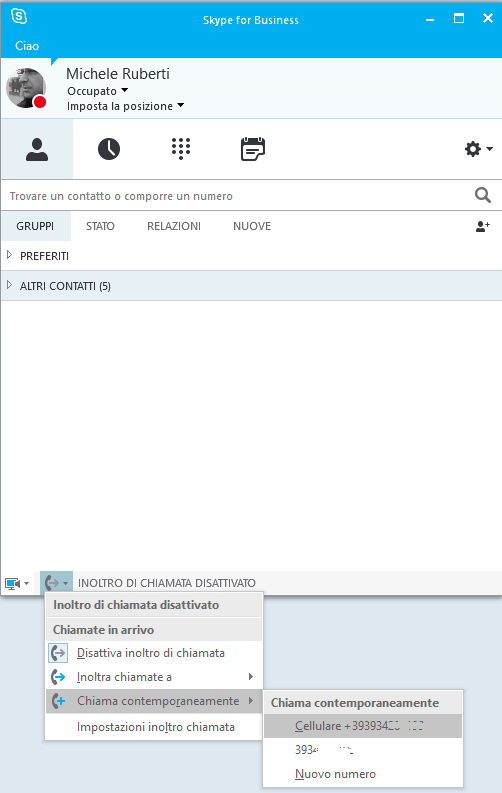Open the dial pad icon
502x793 pixels.
coord(180,149)
